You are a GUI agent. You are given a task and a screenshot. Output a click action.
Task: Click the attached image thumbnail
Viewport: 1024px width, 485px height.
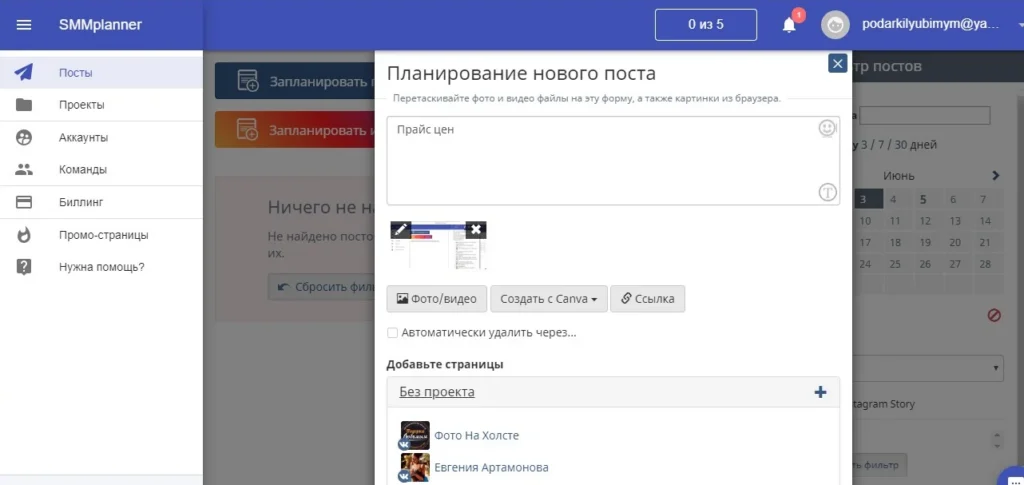(x=438, y=245)
